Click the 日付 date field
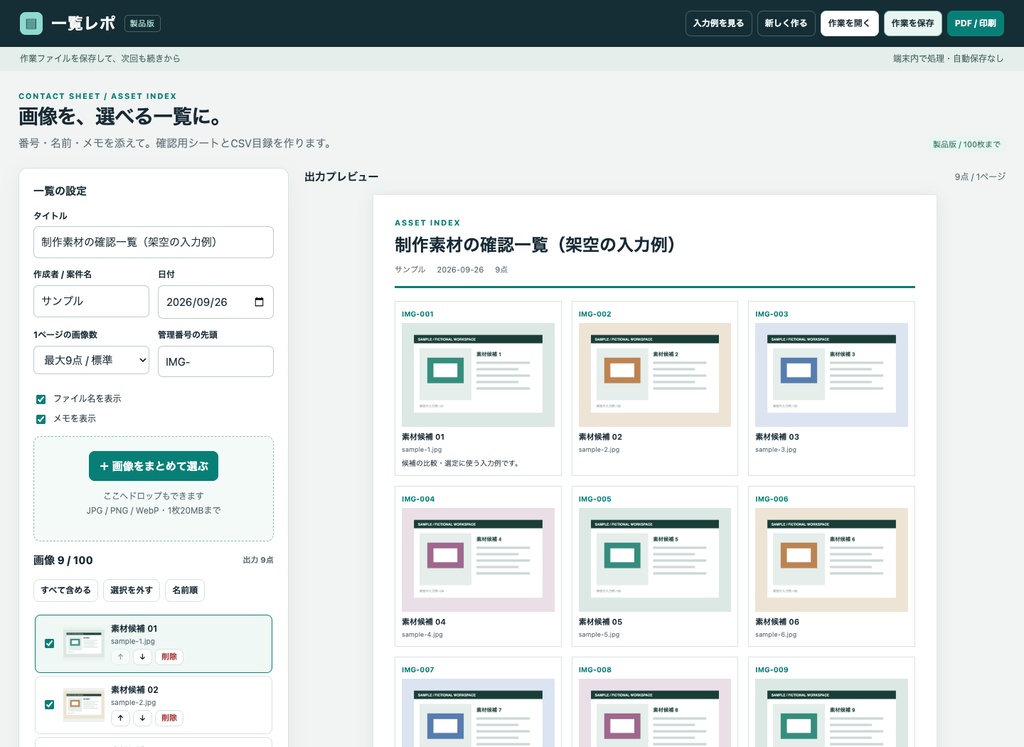1024x747 pixels. [x=216, y=302]
